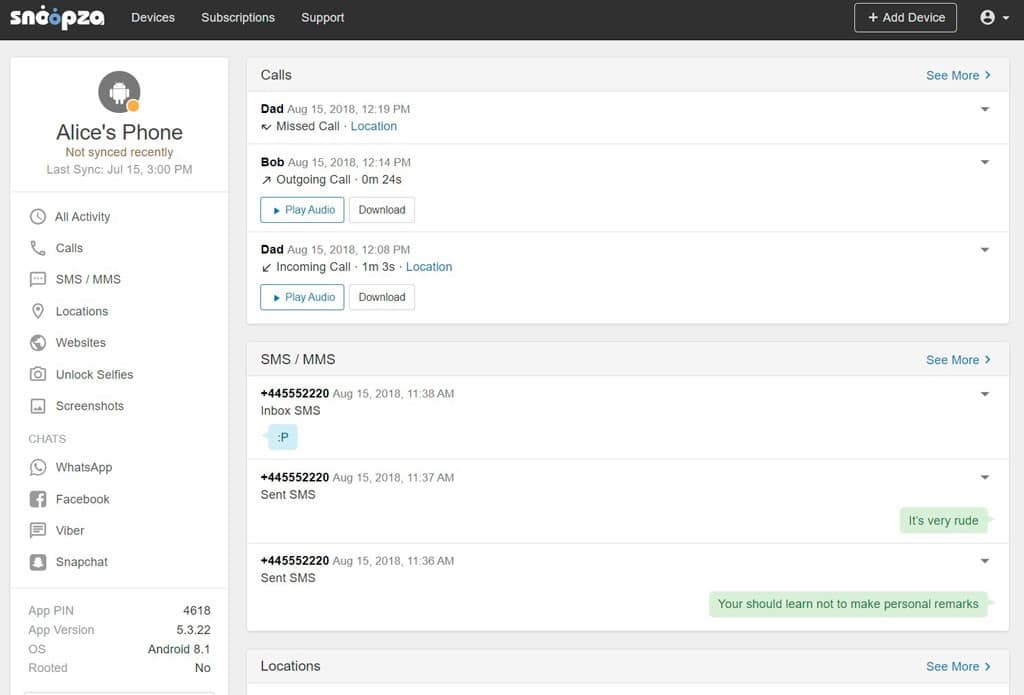Viewport: 1024px width, 695px height.
Task: Open the dropdown for Bob's outgoing call
Action: point(985,162)
